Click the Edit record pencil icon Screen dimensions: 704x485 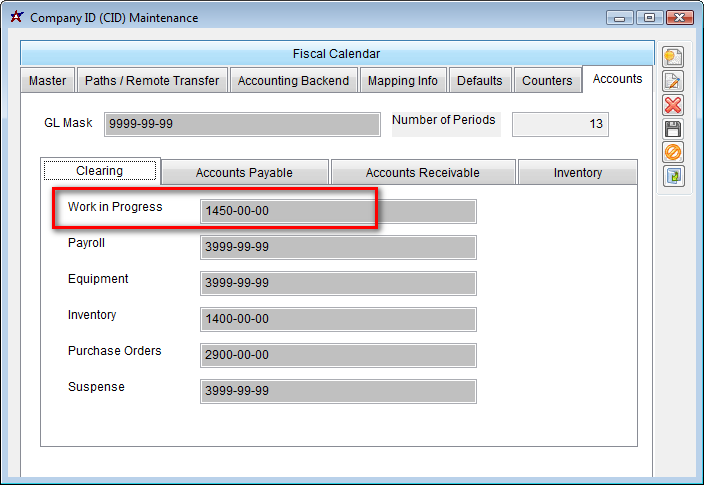(673, 81)
